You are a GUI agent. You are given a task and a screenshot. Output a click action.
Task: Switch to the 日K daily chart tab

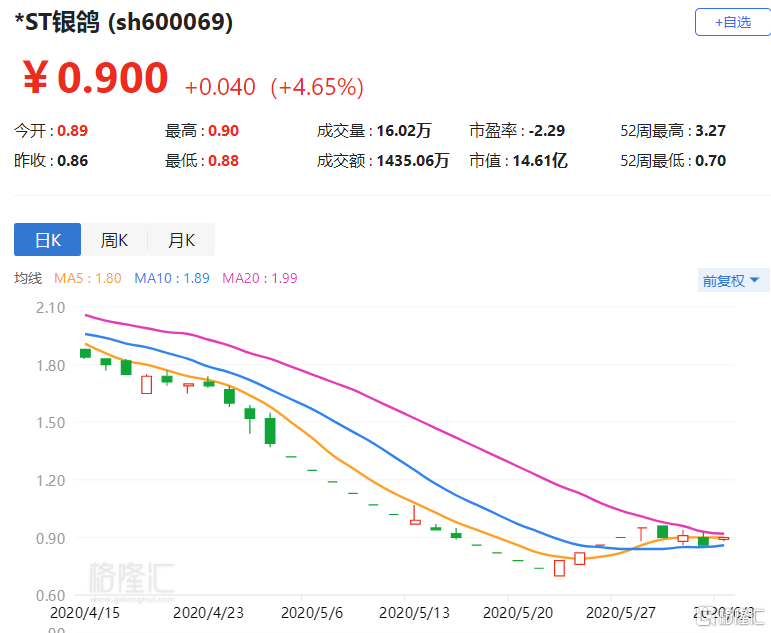48,240
